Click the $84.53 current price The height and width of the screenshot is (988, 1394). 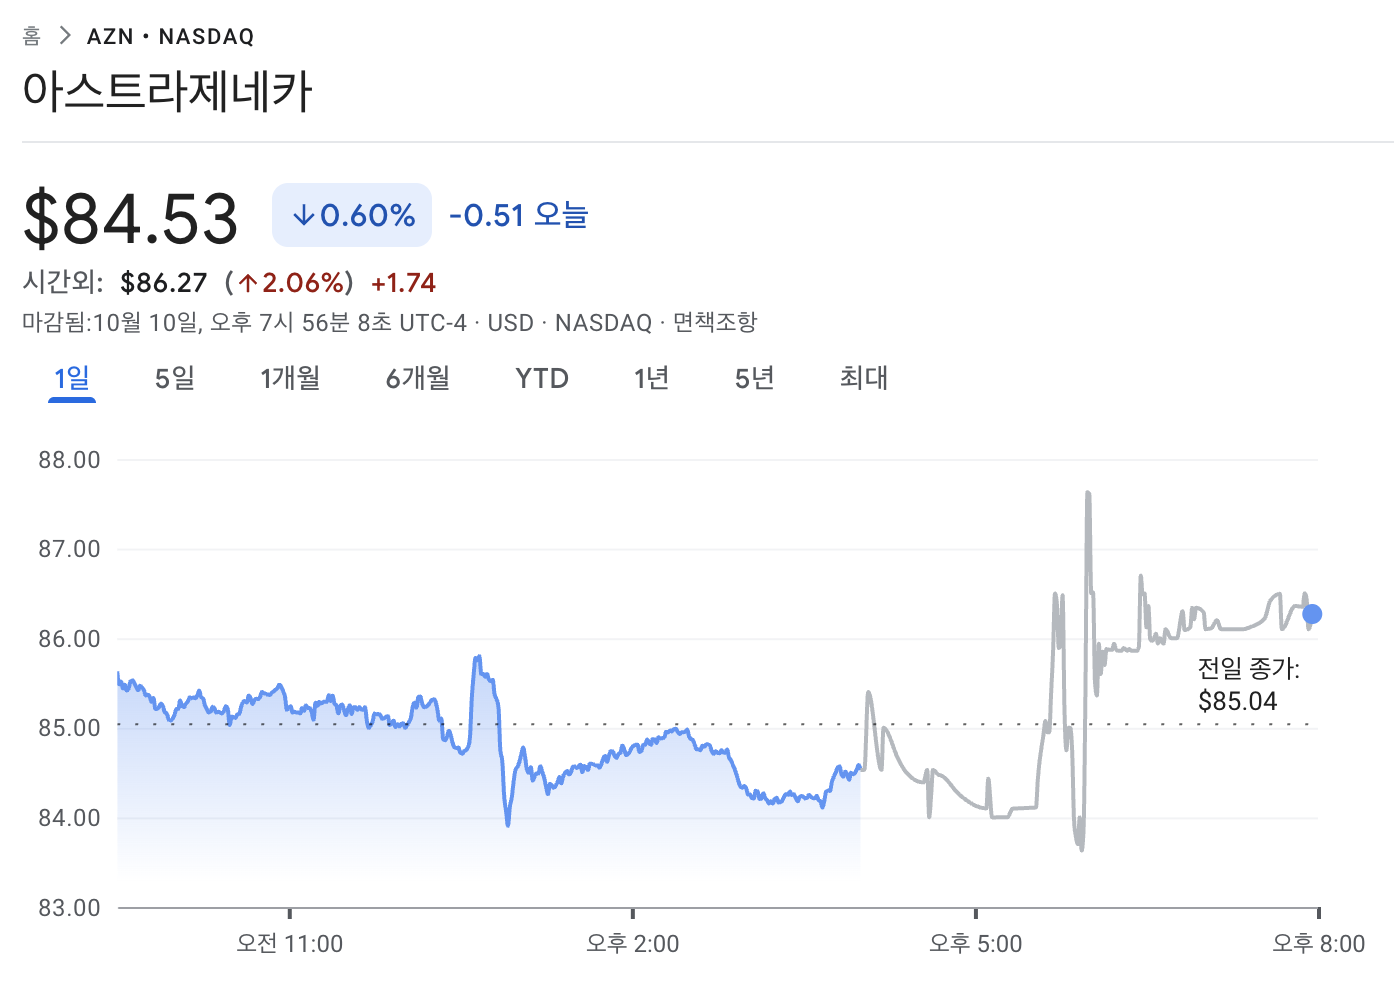(x=131, y=218)
